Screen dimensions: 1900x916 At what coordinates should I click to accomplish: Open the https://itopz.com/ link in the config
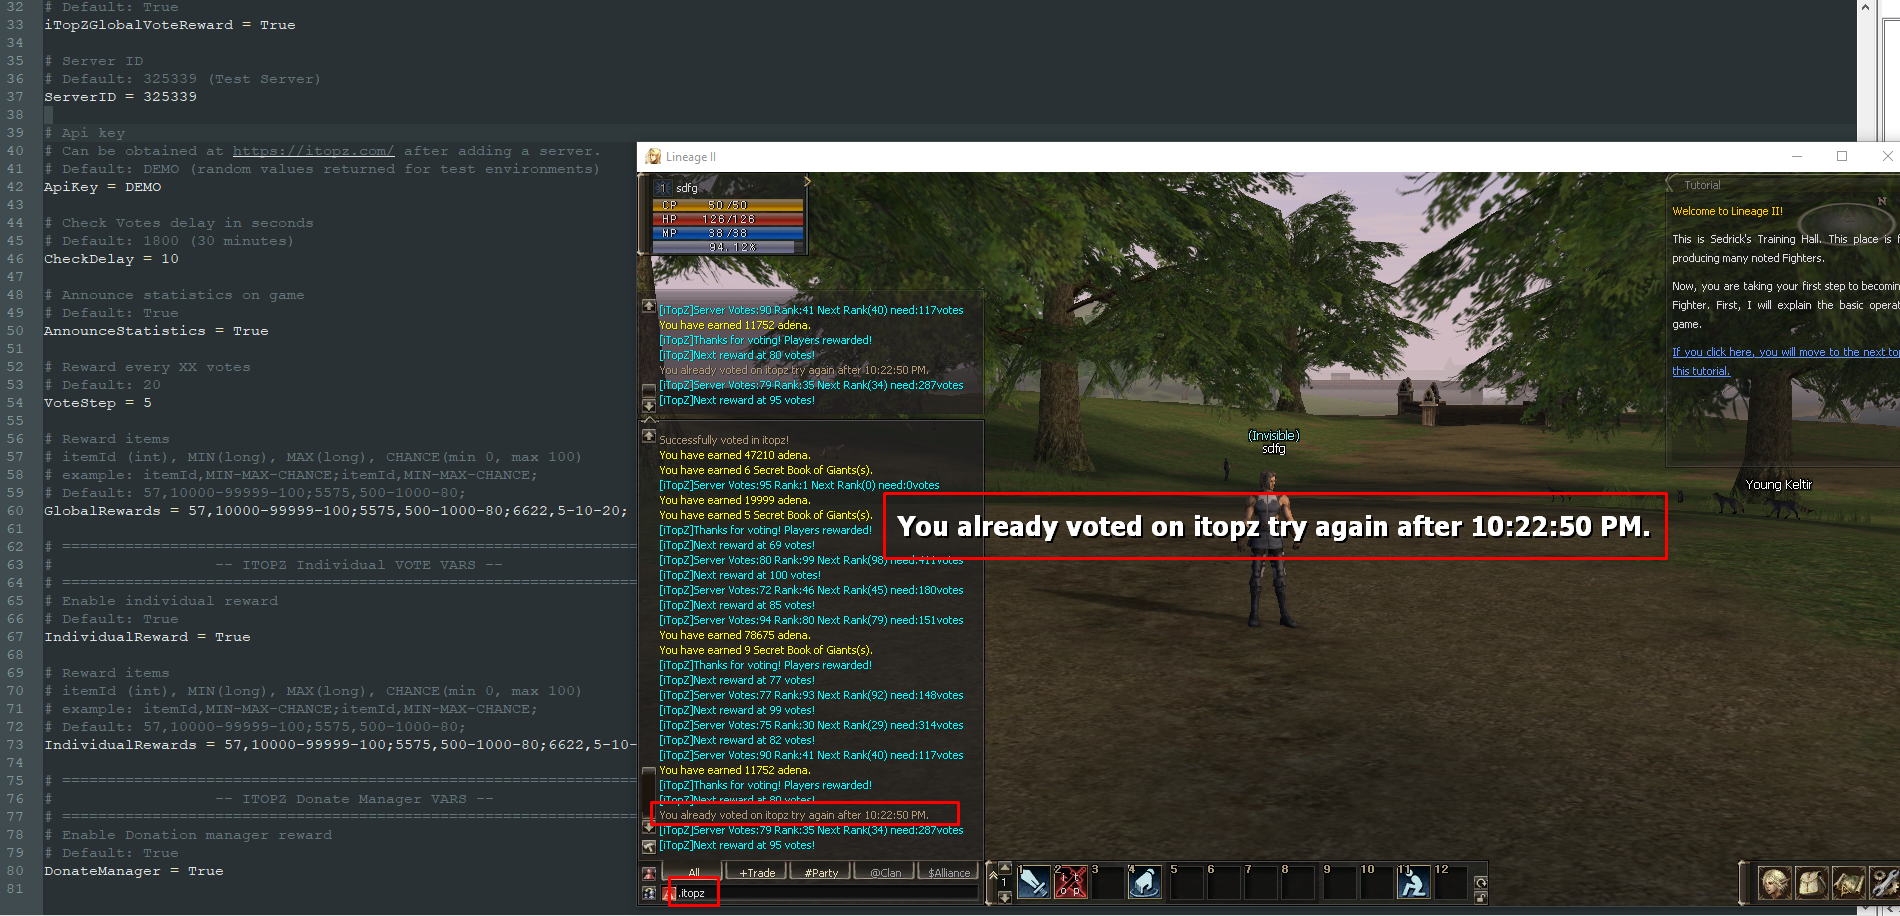pyautogui.click(x=313, y=151)
